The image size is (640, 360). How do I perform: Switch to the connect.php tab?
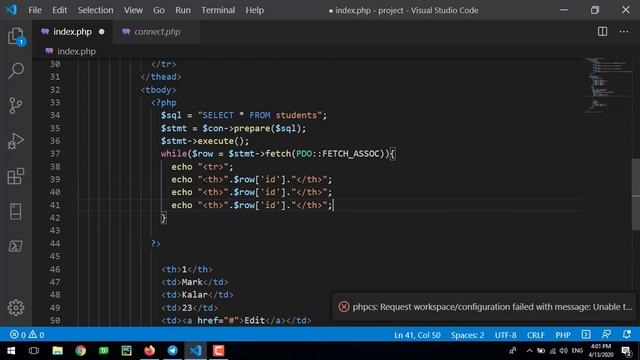click(x=157, y=31)
